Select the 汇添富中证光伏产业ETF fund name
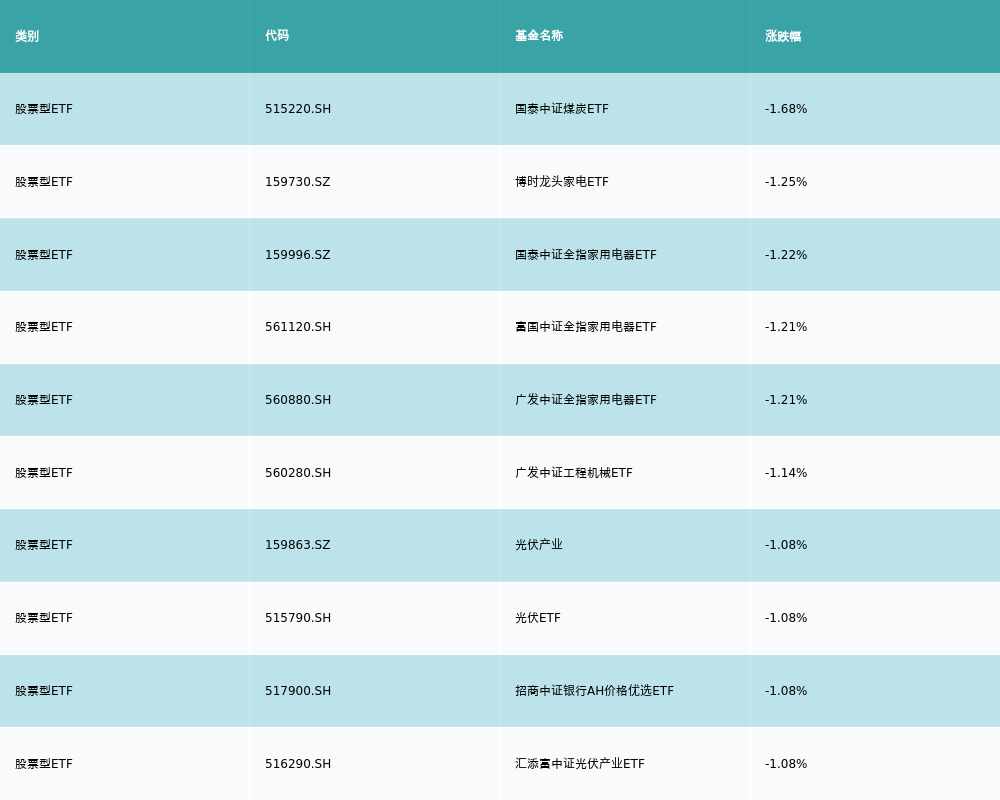This screenshot has height=800, width=1000. tap(580, 764)
